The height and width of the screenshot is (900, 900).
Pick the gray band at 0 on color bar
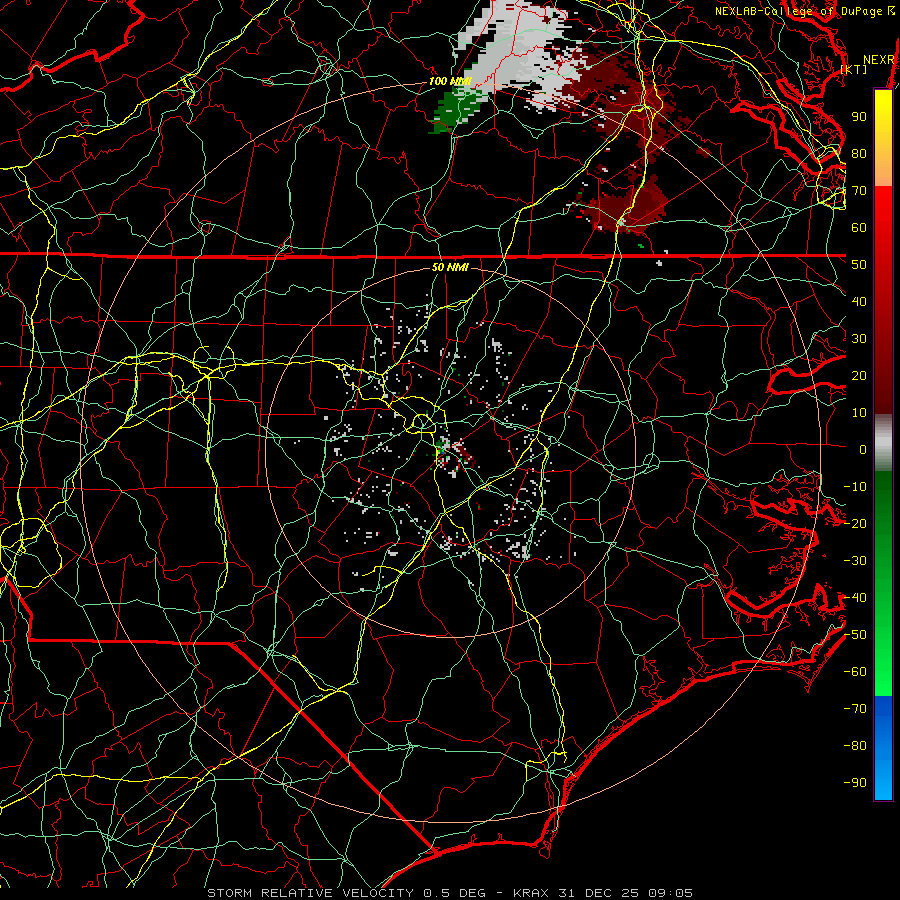[883, 442]
